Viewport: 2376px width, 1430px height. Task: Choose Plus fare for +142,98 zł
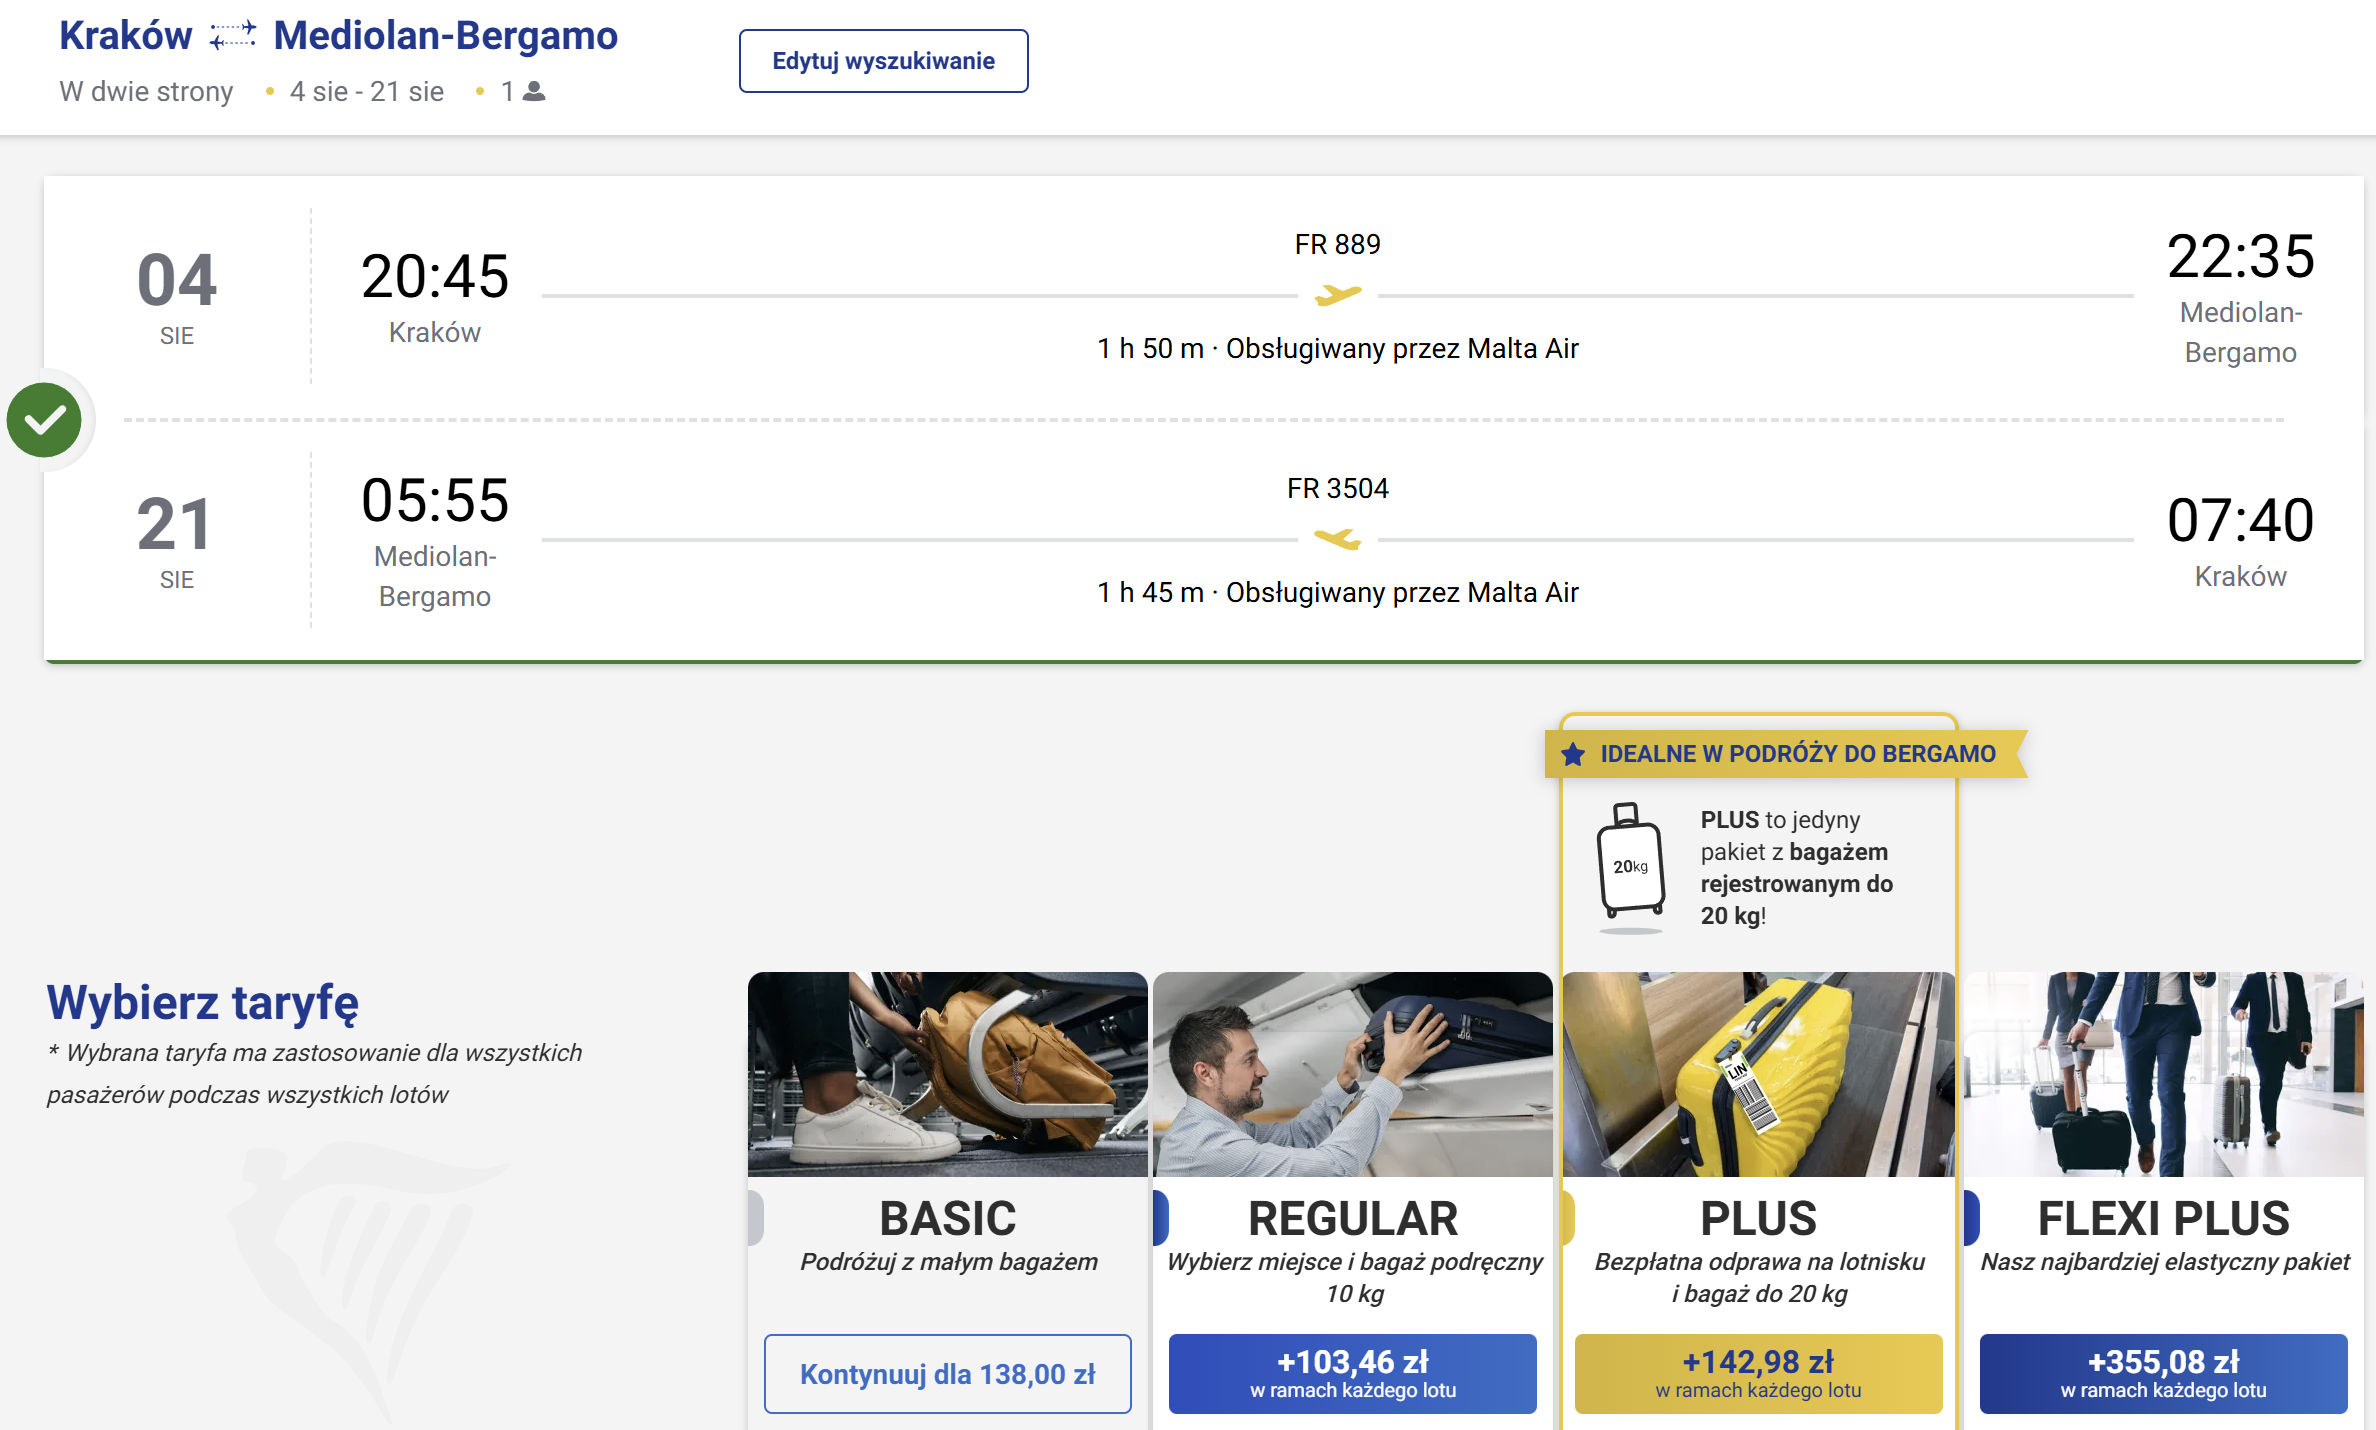pyautogui.click(x=1758, y=1374)
